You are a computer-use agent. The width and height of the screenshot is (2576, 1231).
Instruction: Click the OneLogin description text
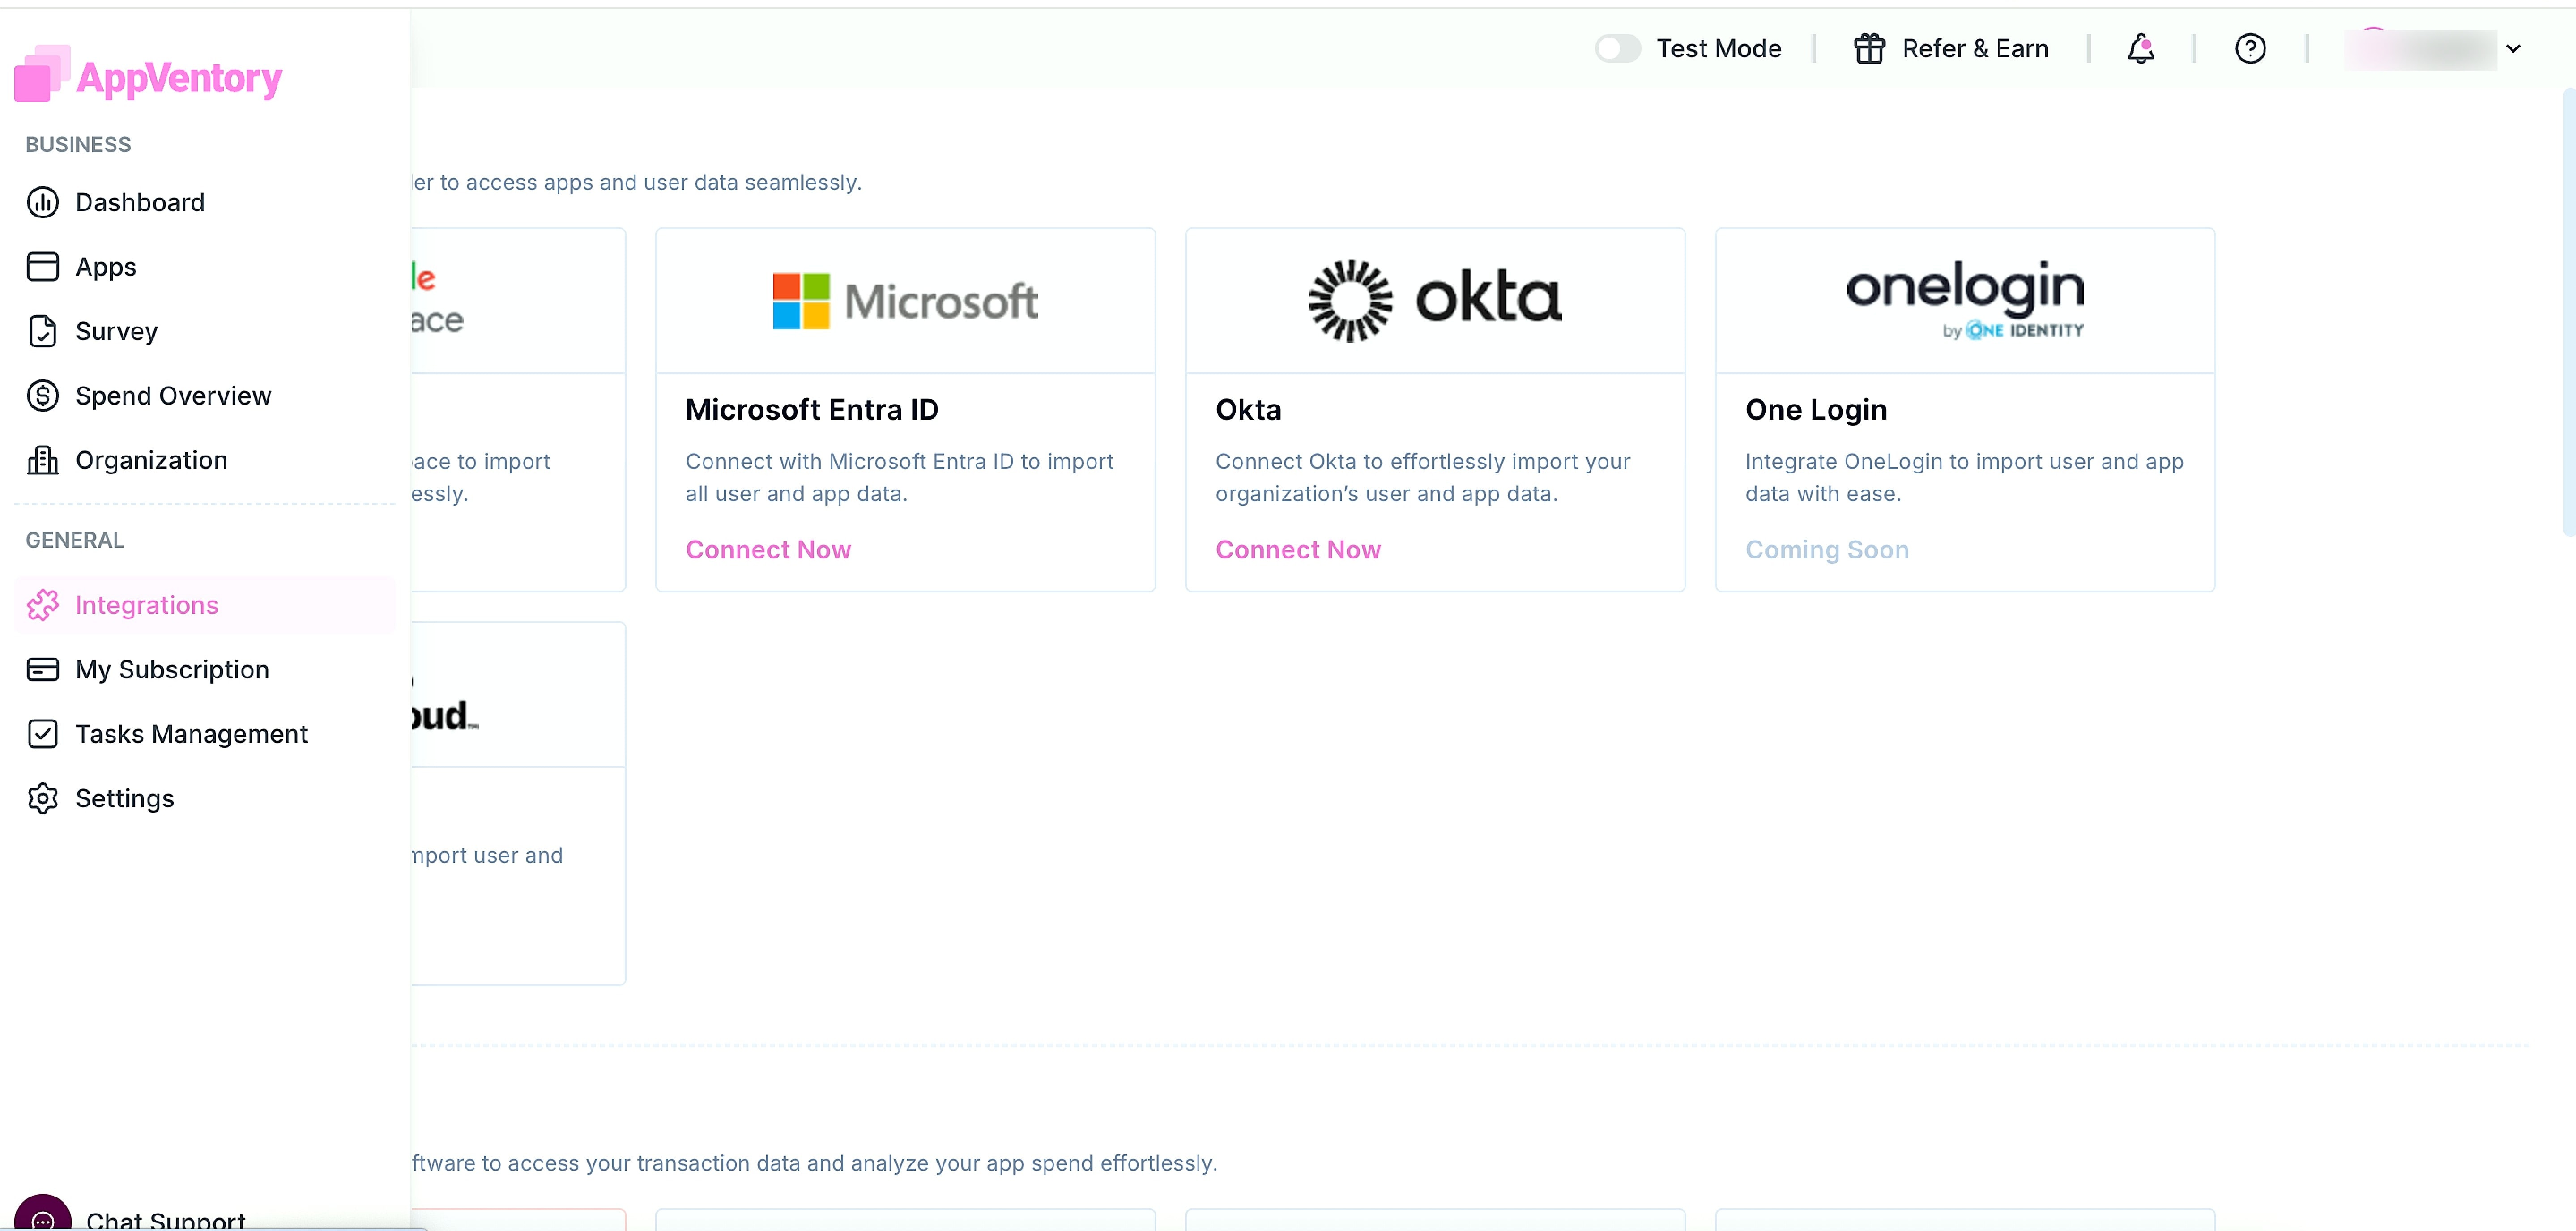[x=1964, y=477]
